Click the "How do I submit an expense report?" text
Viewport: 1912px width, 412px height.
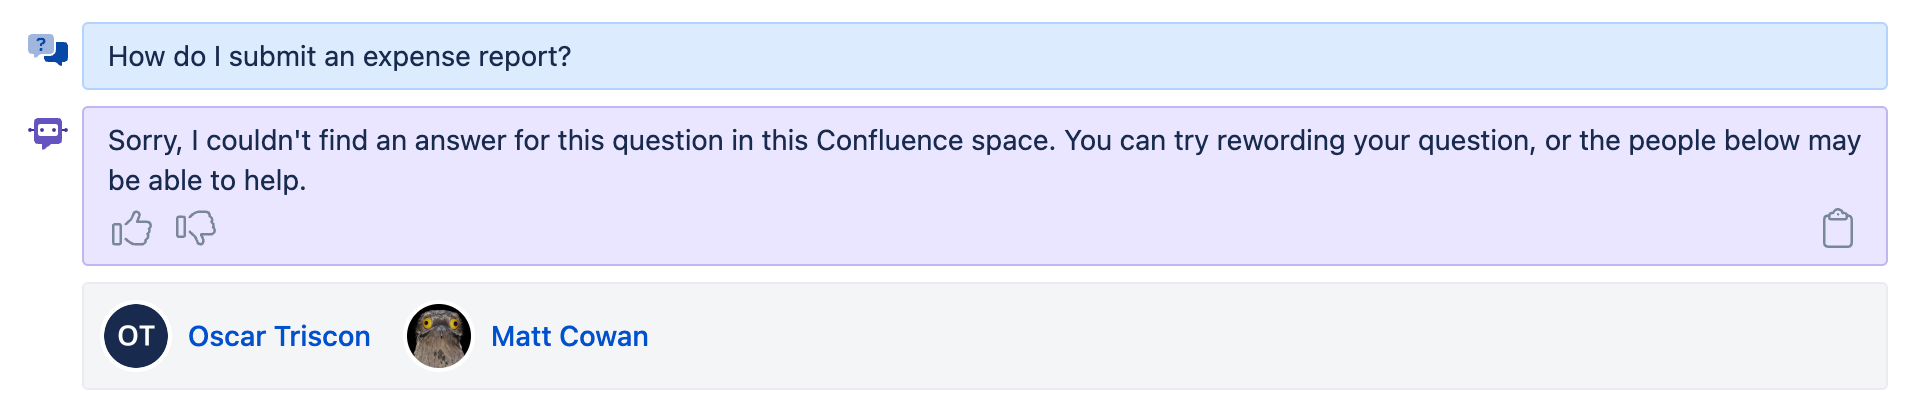pos(339,57)
